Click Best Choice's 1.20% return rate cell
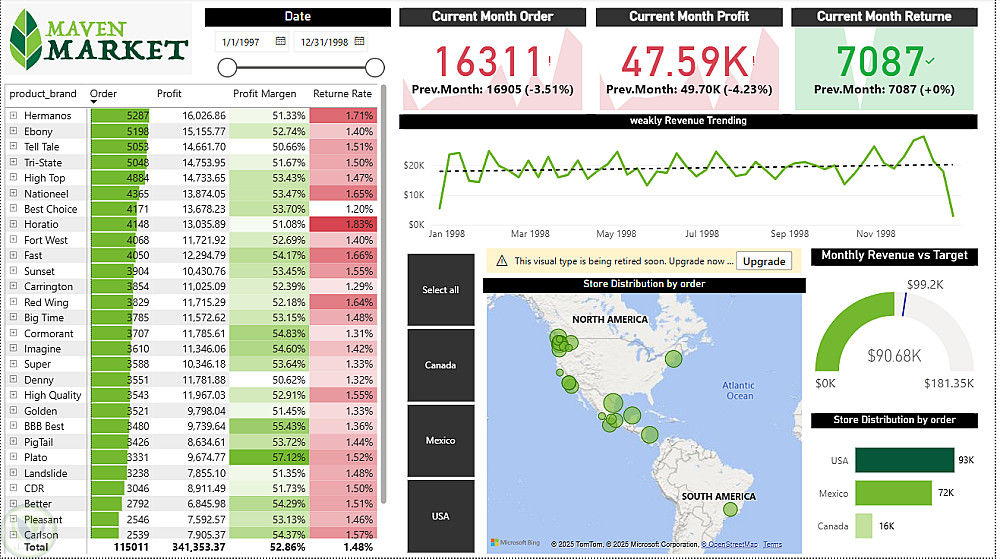 (343, 208)
